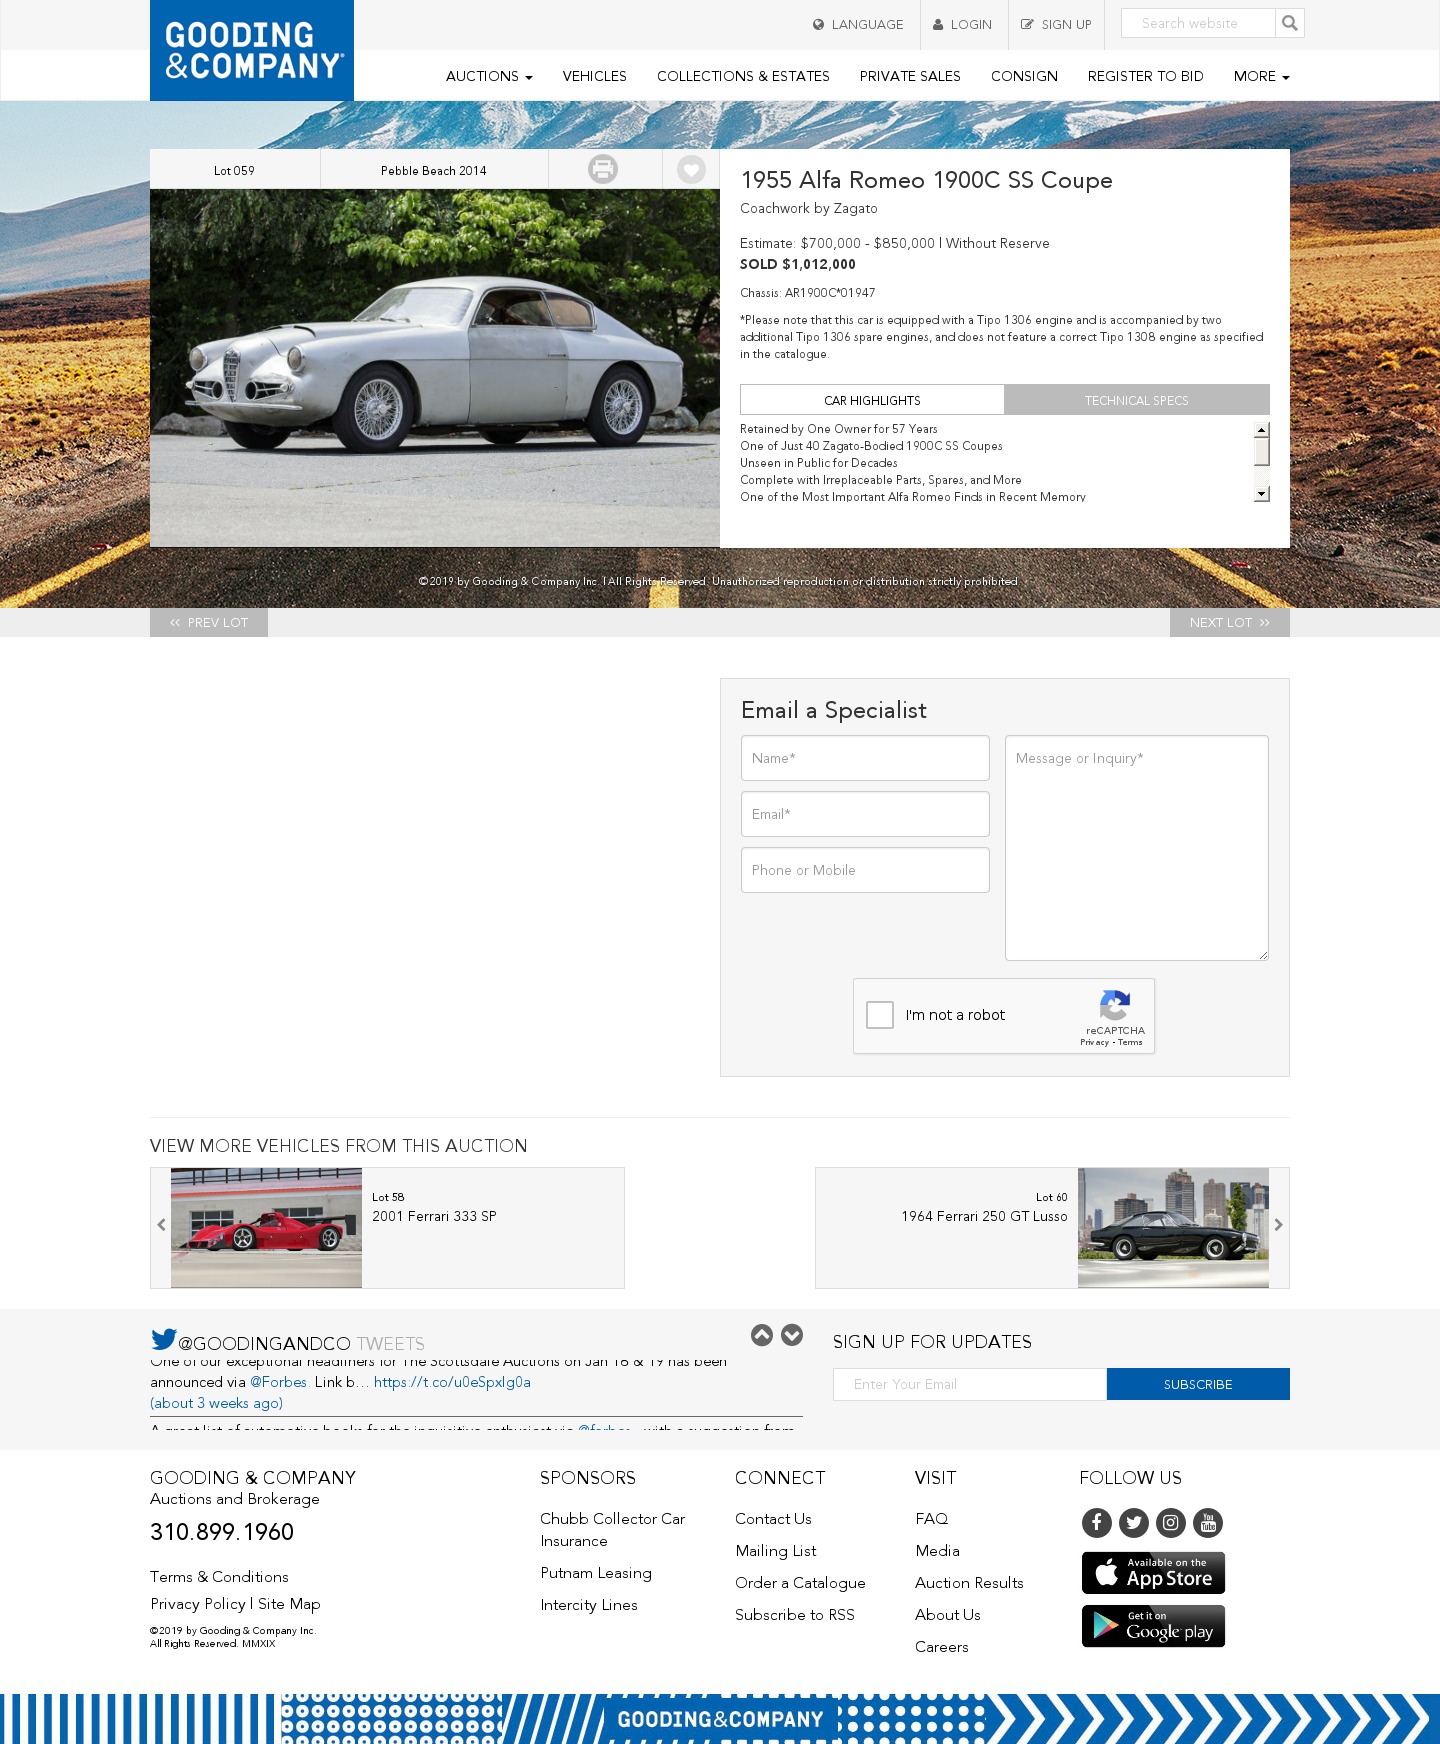The height and width of the screenshot is (1744, 1440).
Task: Select the Car Highlights tab
Action: 872,400
